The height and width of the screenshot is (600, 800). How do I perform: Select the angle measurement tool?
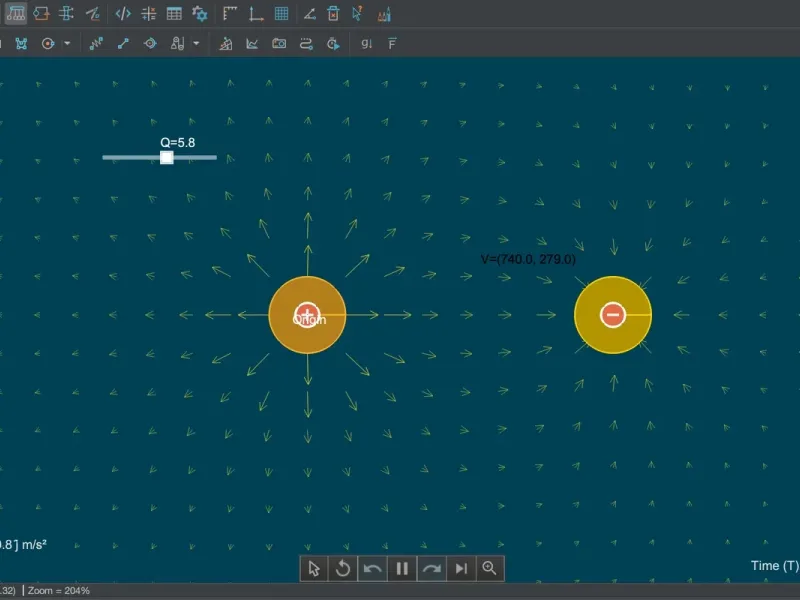tap(310, 14)
